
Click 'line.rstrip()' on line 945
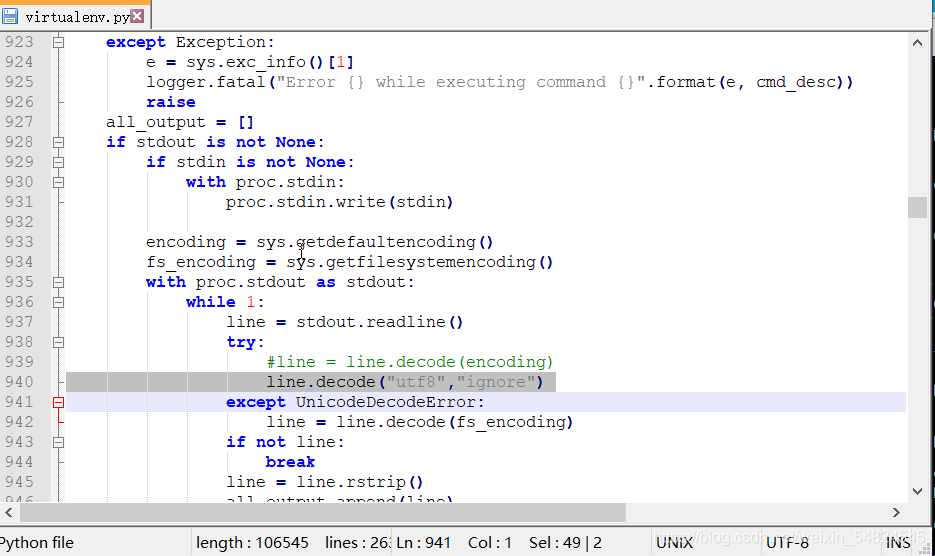360,482
